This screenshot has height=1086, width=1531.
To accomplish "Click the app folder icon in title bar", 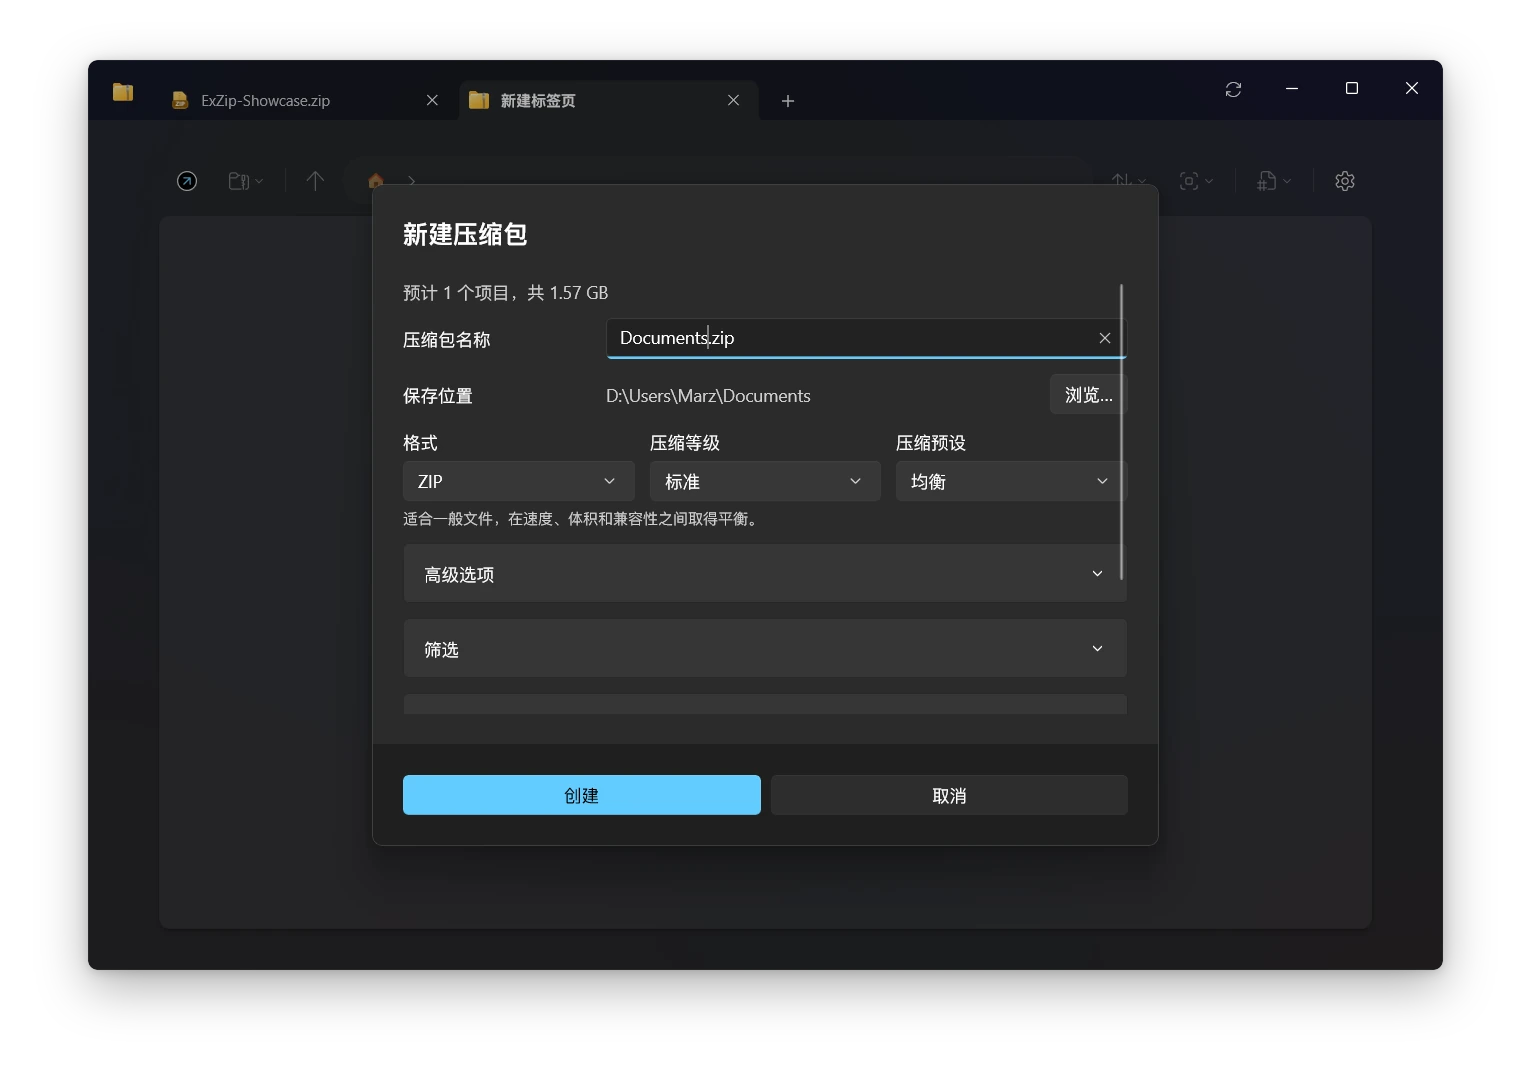I will 123,92.
